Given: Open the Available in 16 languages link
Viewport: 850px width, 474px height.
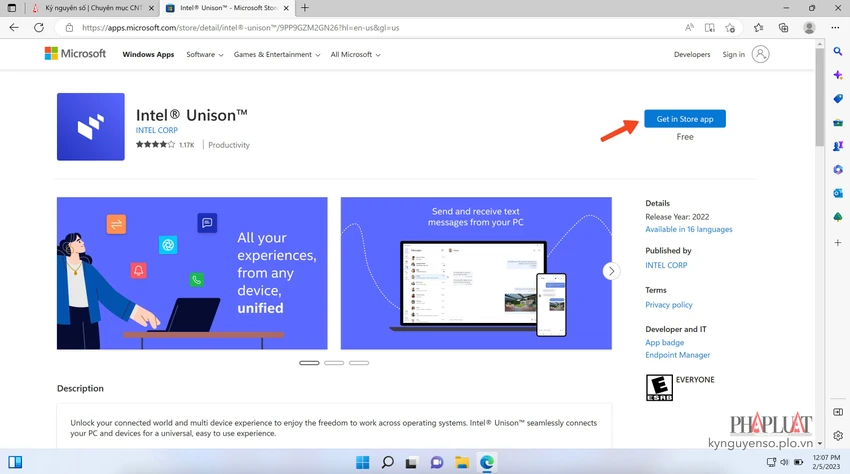Looking at the screenshot, I should point(688,229).
